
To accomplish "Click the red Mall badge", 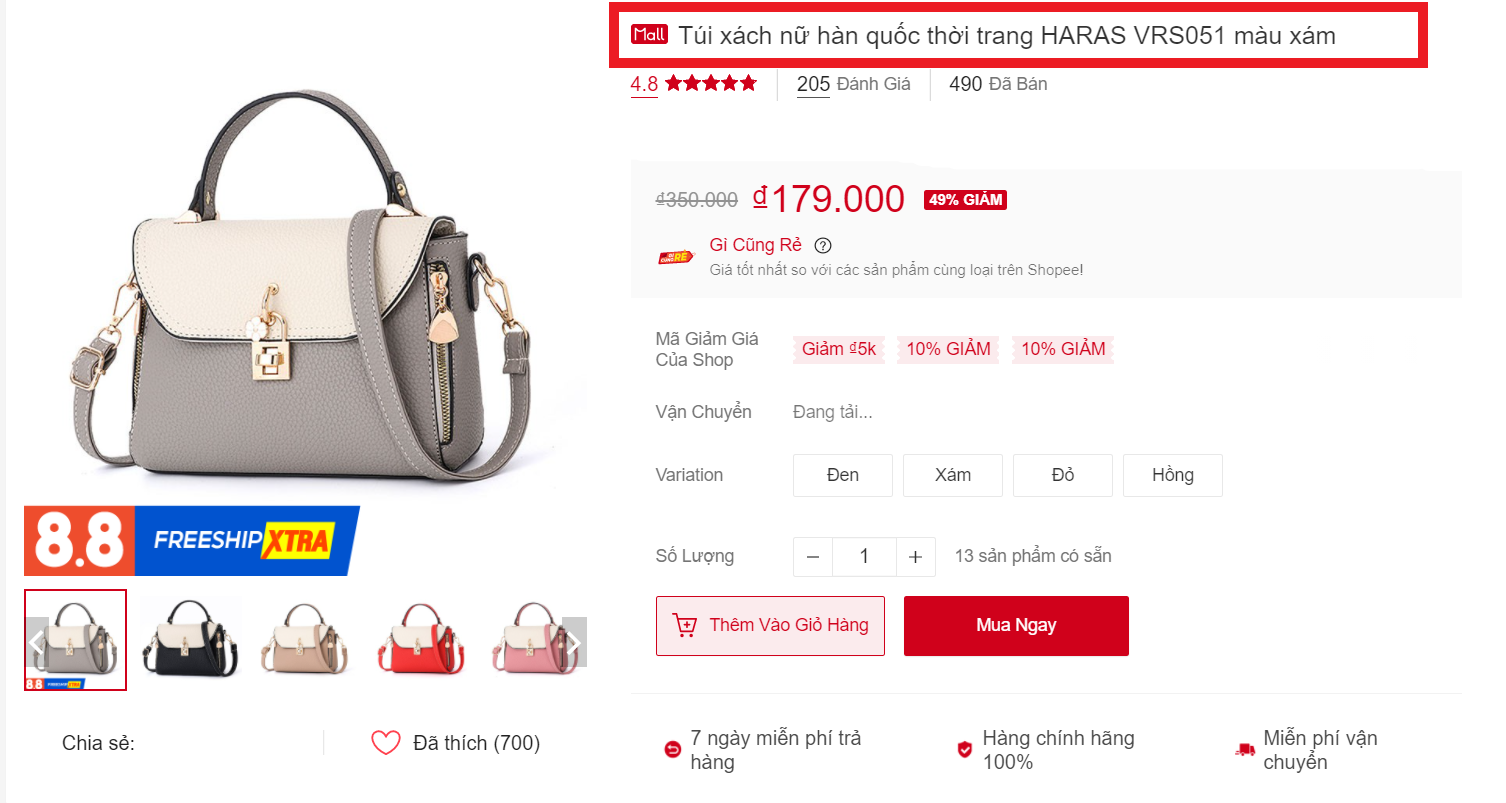I will pyautogui.click(x=649, y=35).
